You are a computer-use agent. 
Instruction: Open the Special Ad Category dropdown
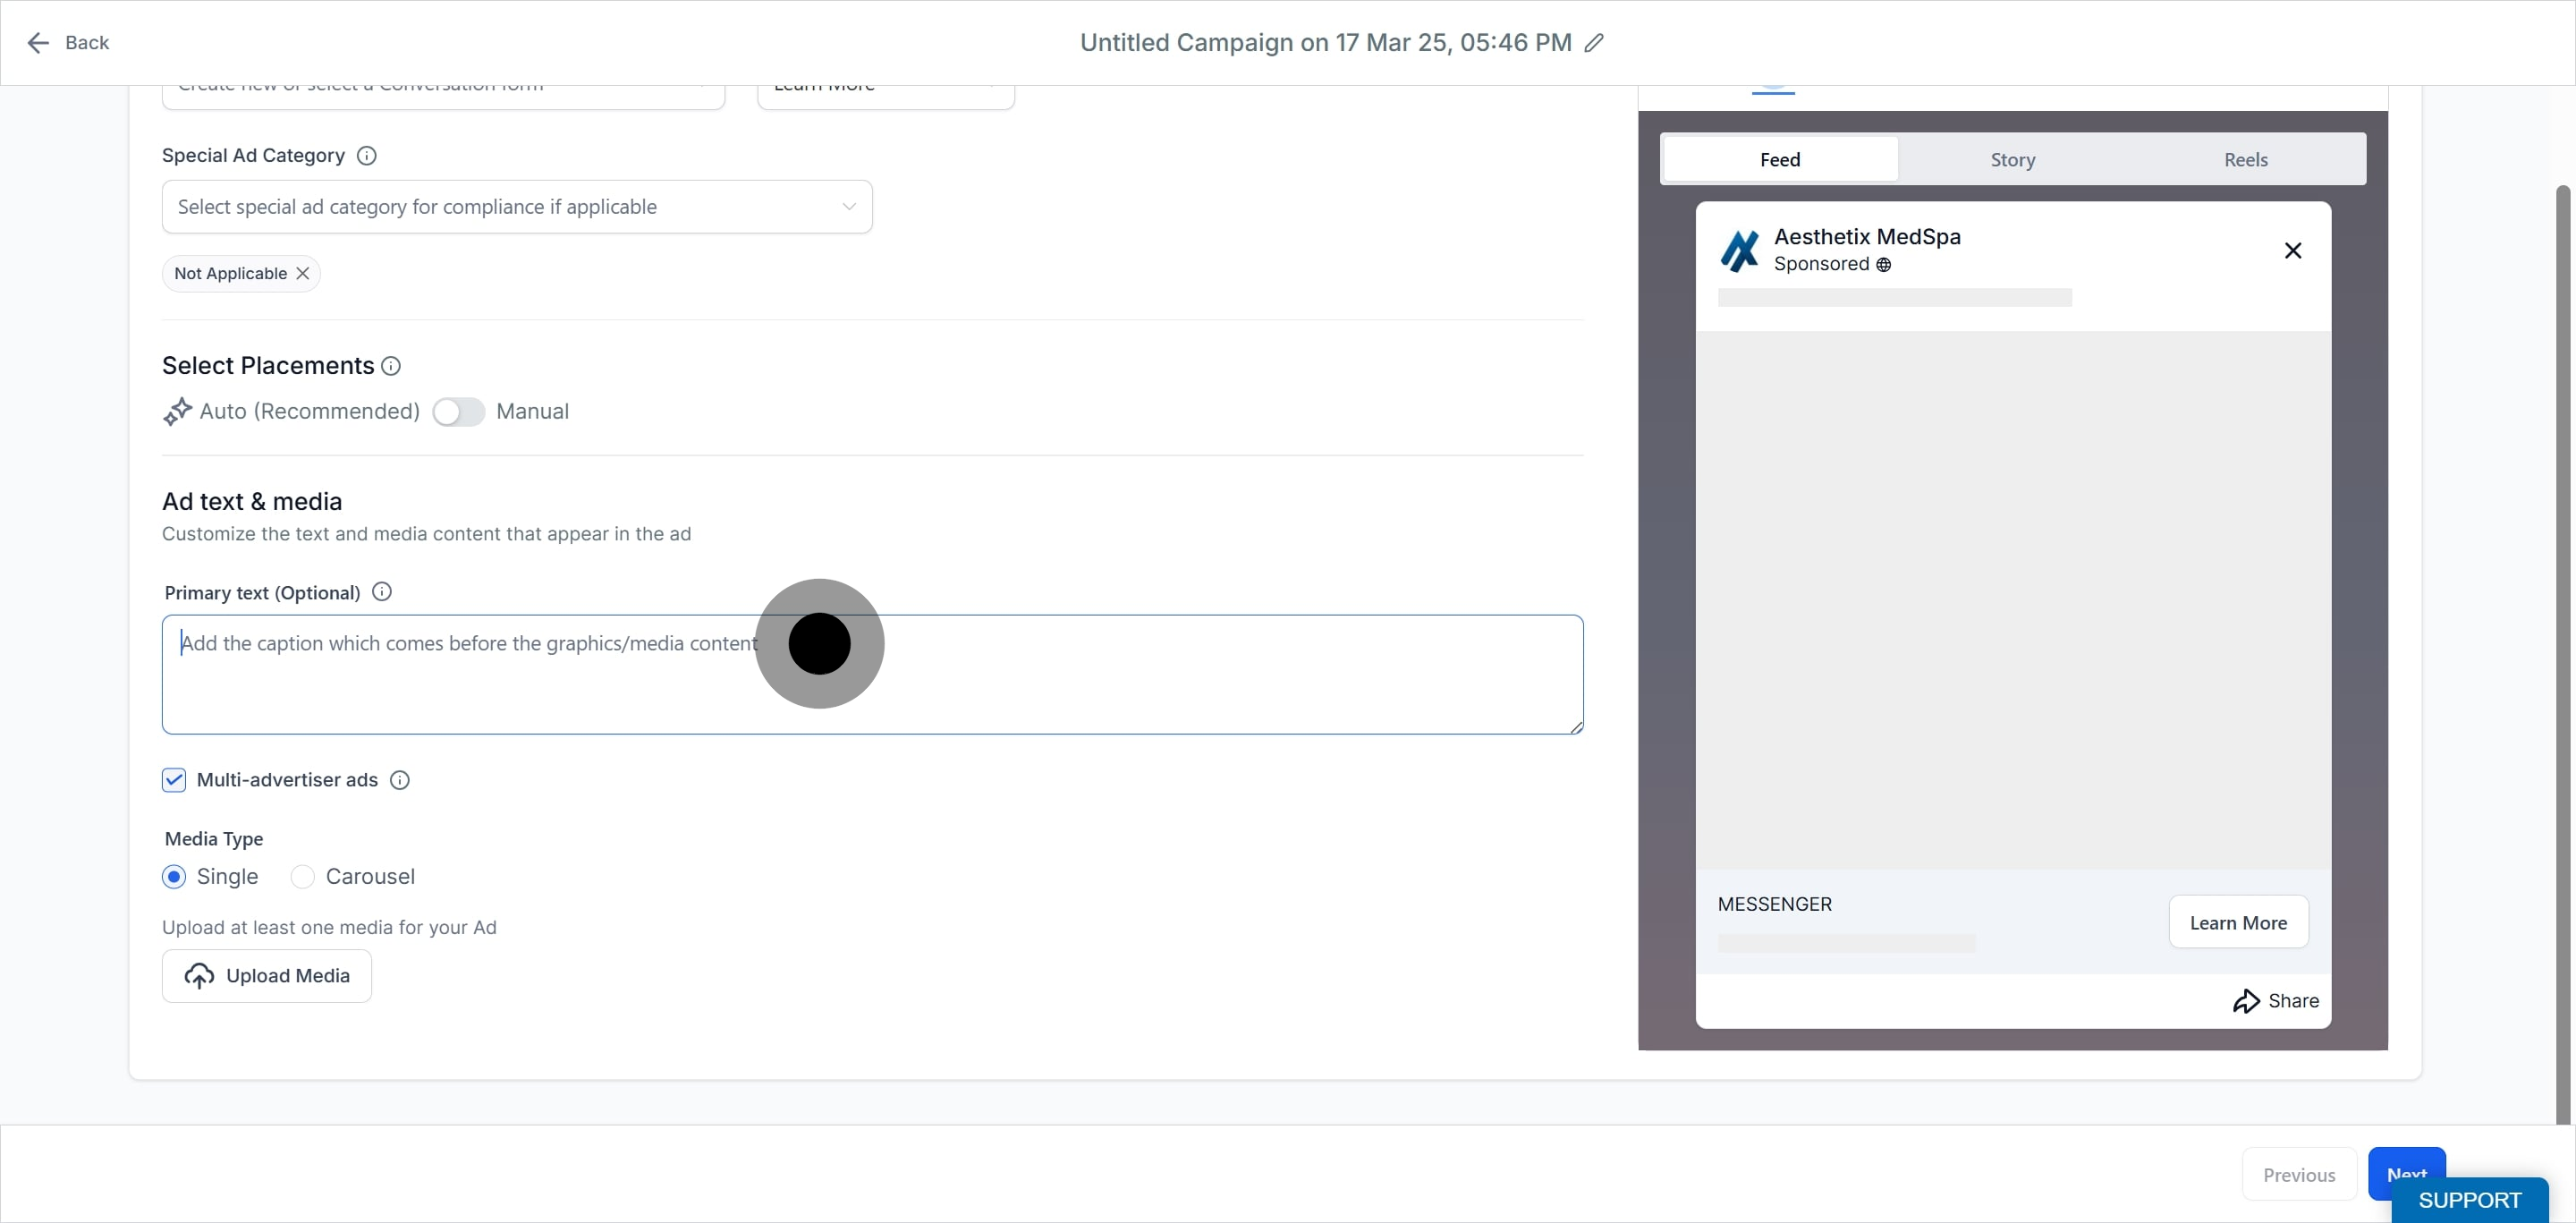click(x=517, y=207)
